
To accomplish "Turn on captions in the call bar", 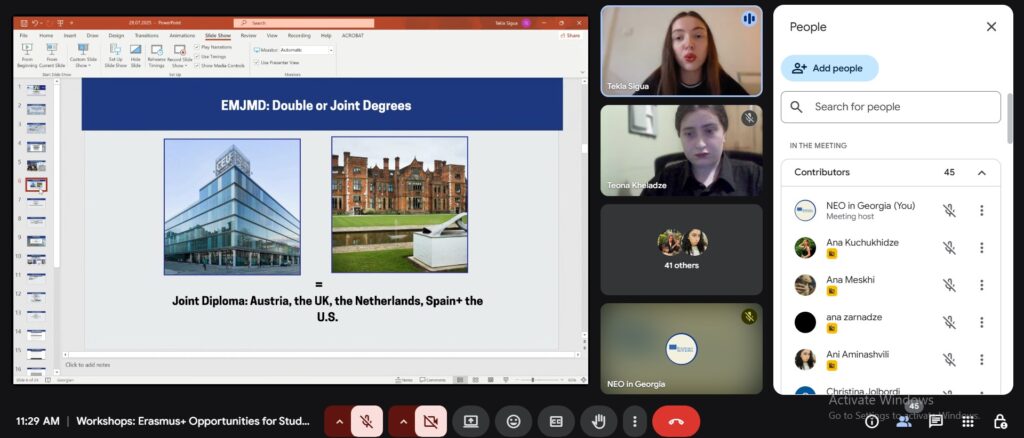I will (556, 422).
